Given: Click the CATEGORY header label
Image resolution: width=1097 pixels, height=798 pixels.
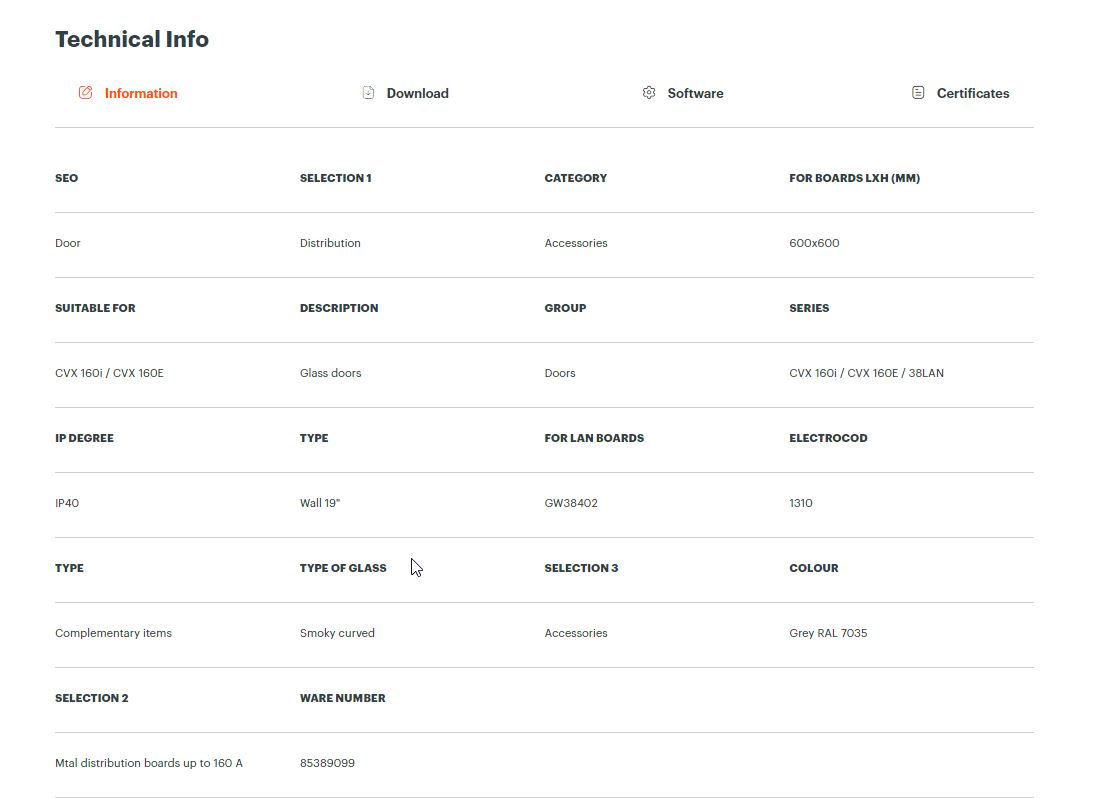Looking at the screenshot, I should (576, 178).
